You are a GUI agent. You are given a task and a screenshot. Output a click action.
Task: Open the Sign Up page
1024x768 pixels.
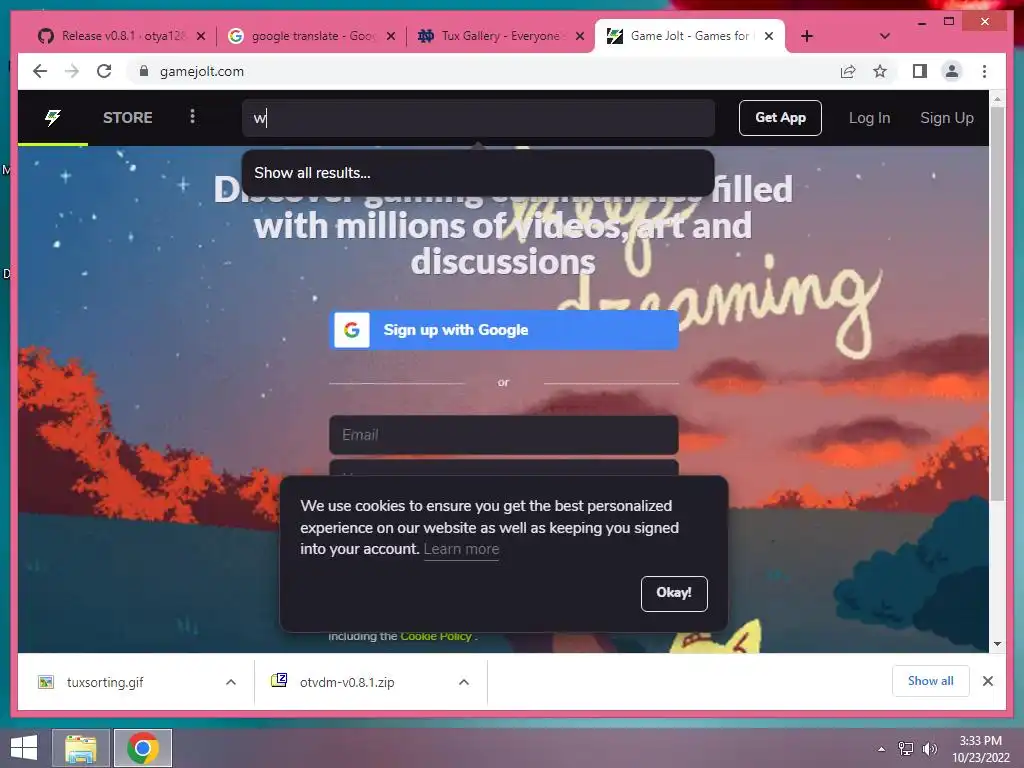point(946,118)
